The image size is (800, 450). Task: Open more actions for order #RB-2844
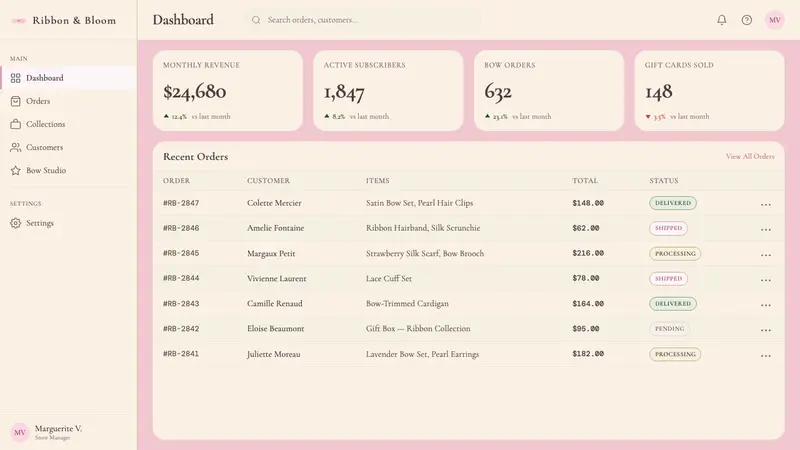point(765,280)
